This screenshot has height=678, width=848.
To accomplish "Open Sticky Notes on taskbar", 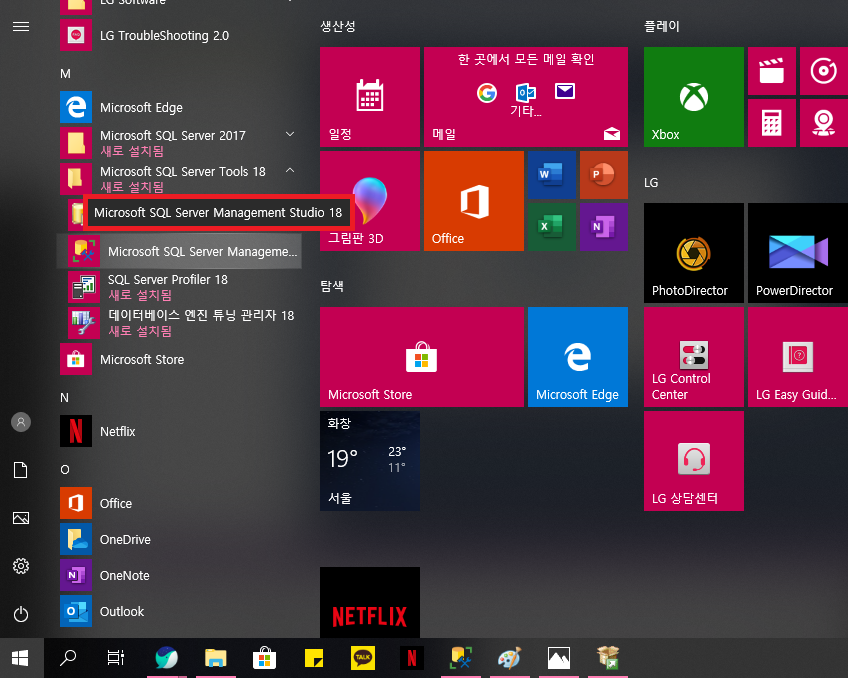I will tap(314, 658).
